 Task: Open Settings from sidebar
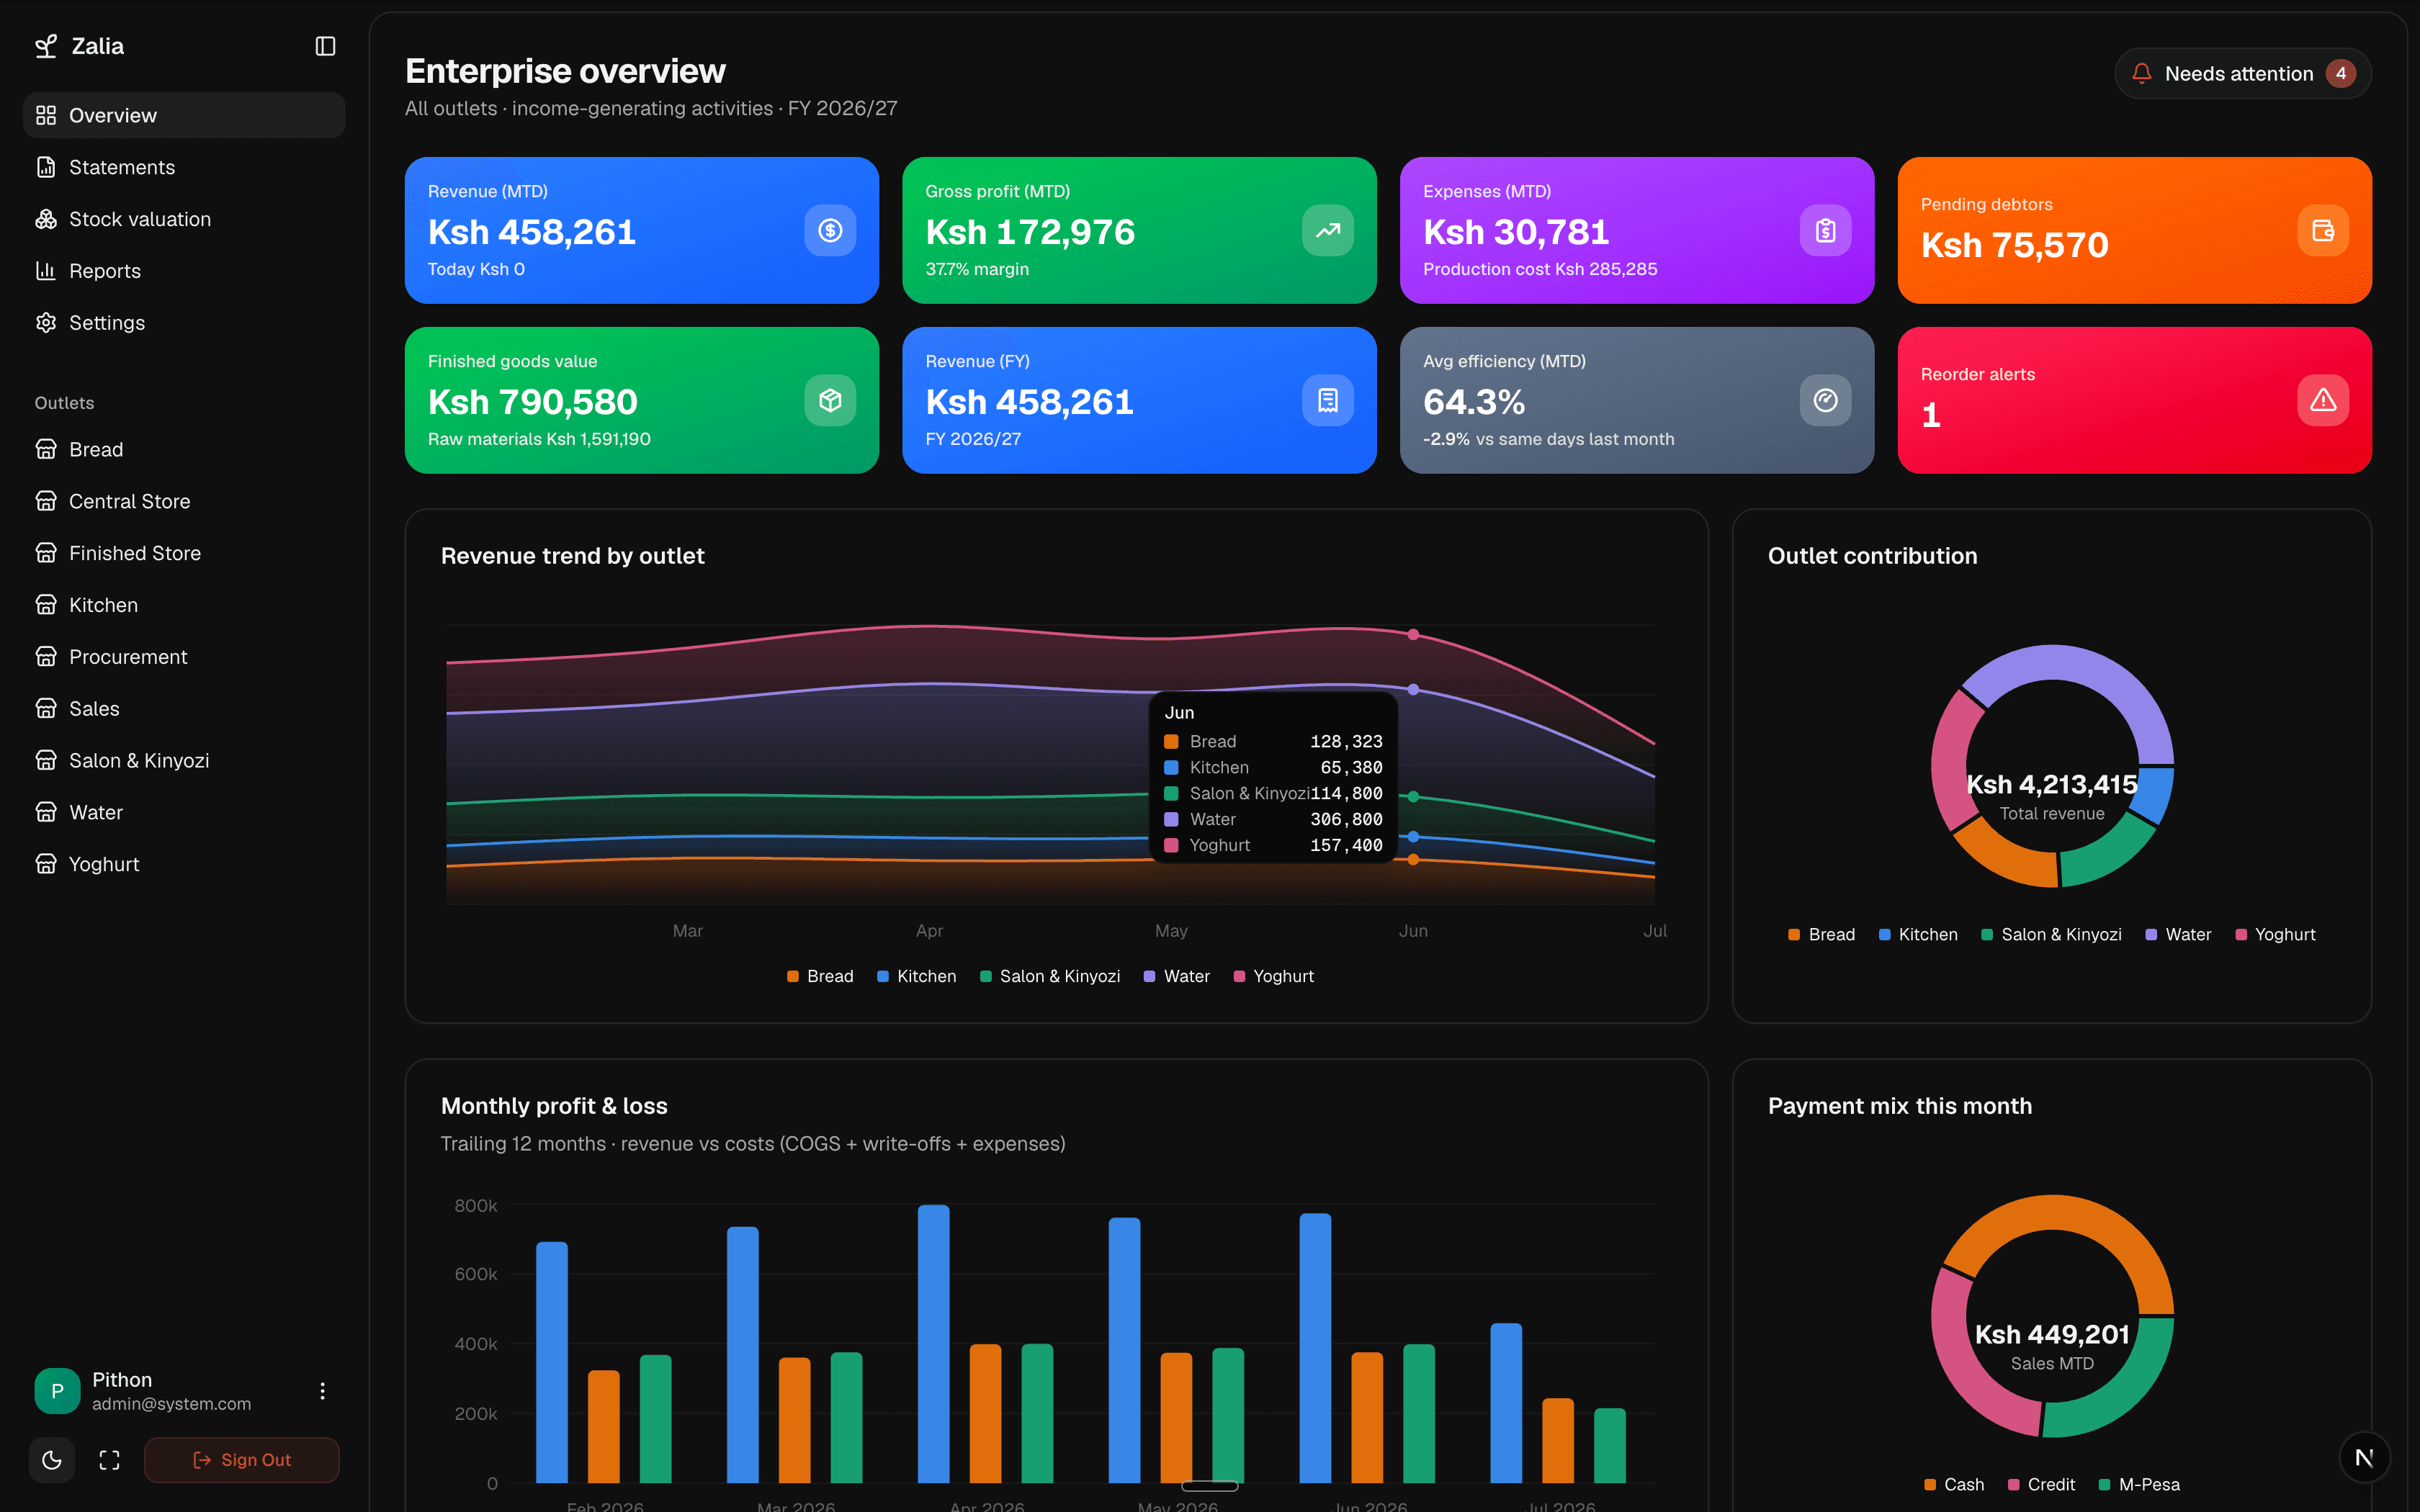(x=184, y=323)
